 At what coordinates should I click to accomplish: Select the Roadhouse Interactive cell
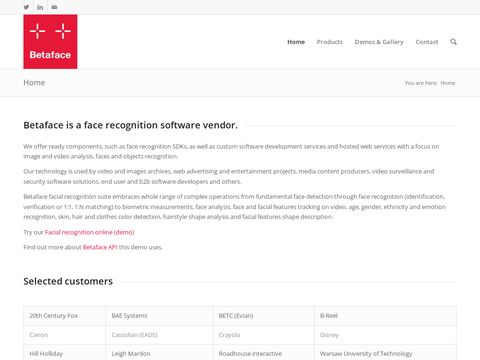tap(264, 353)
